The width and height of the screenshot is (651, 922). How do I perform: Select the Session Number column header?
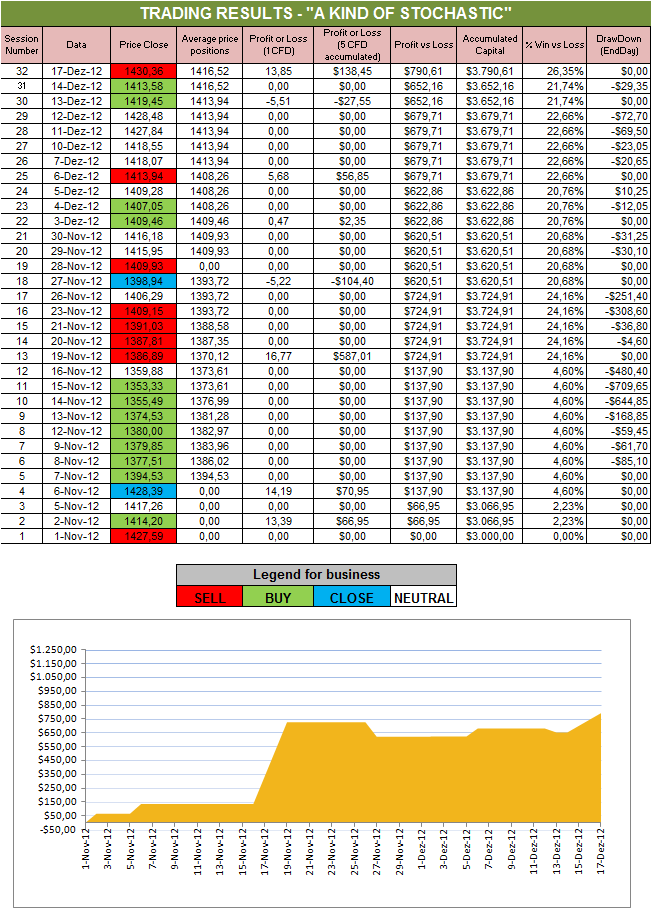[x=22, y=45]
